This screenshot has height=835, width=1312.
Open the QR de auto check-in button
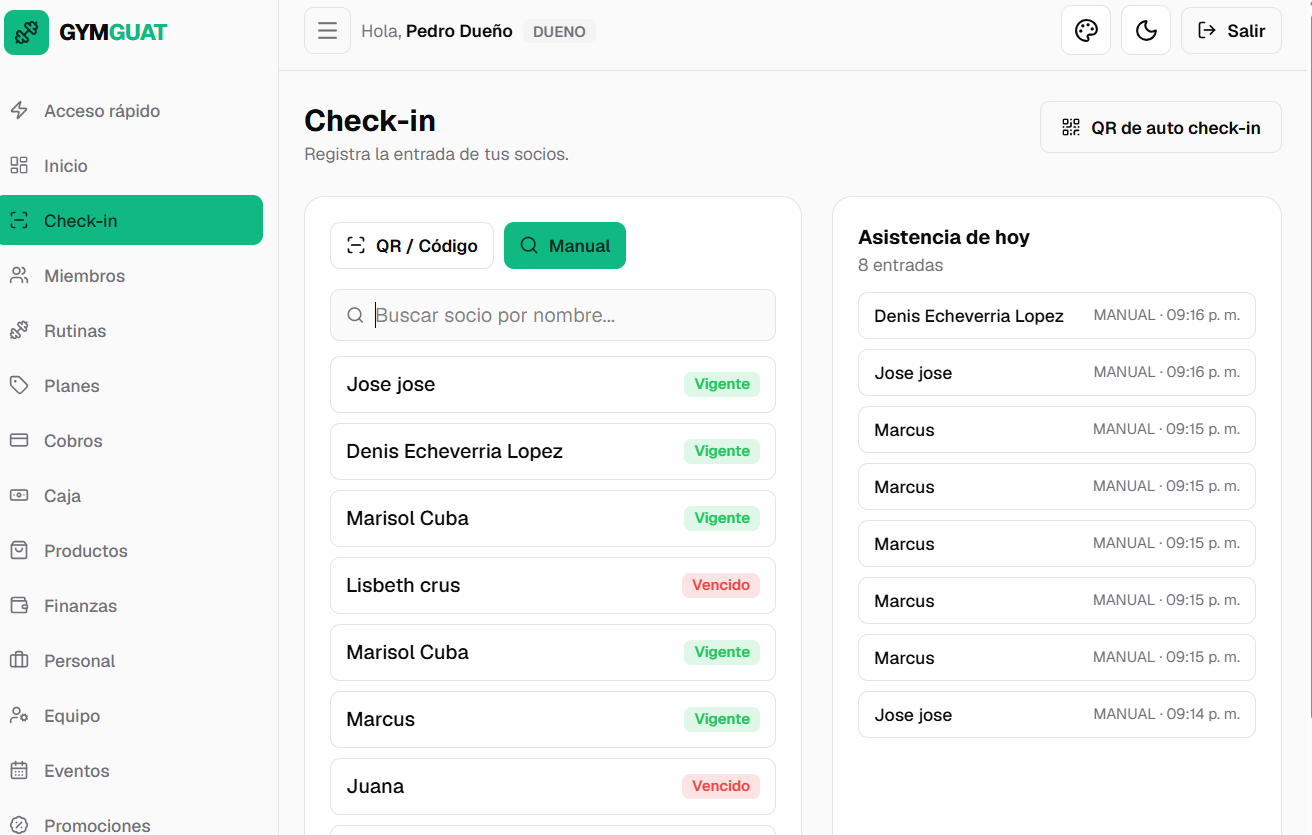pos(1161,127)
